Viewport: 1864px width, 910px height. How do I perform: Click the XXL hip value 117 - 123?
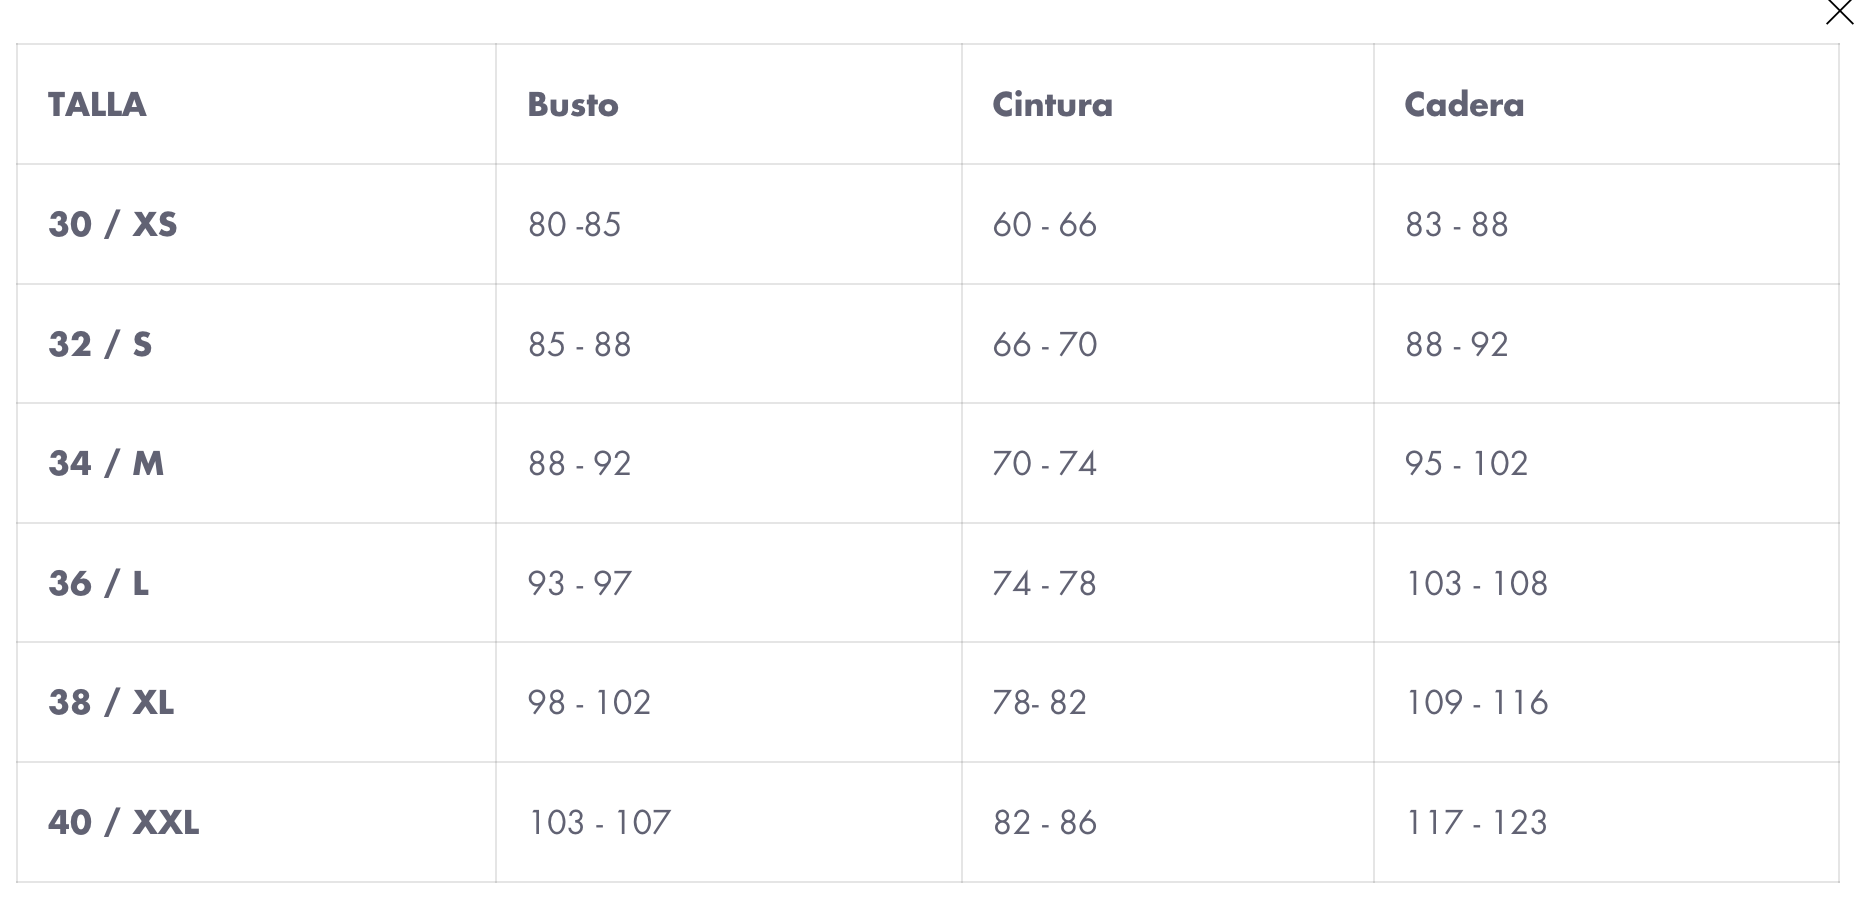1476,822
